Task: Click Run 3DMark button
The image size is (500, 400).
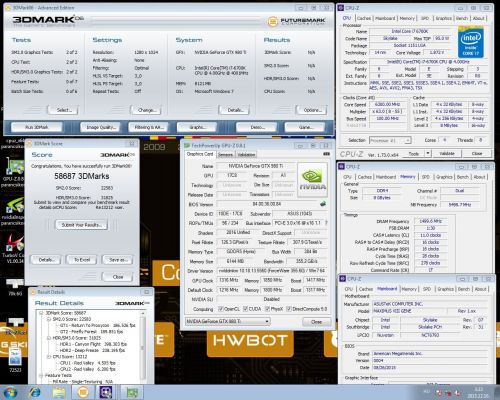Action: click(x=37, y=127)
